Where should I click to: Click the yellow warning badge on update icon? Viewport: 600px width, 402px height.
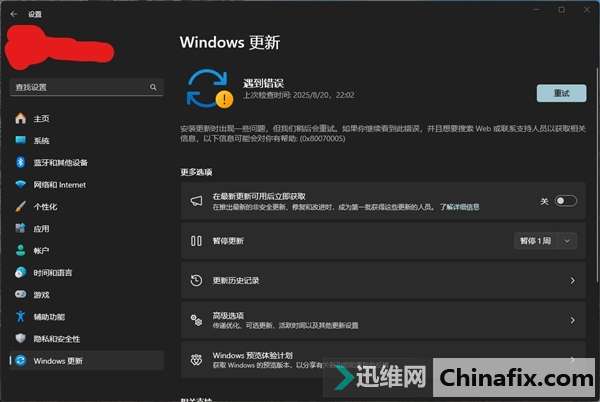(224, 99)
